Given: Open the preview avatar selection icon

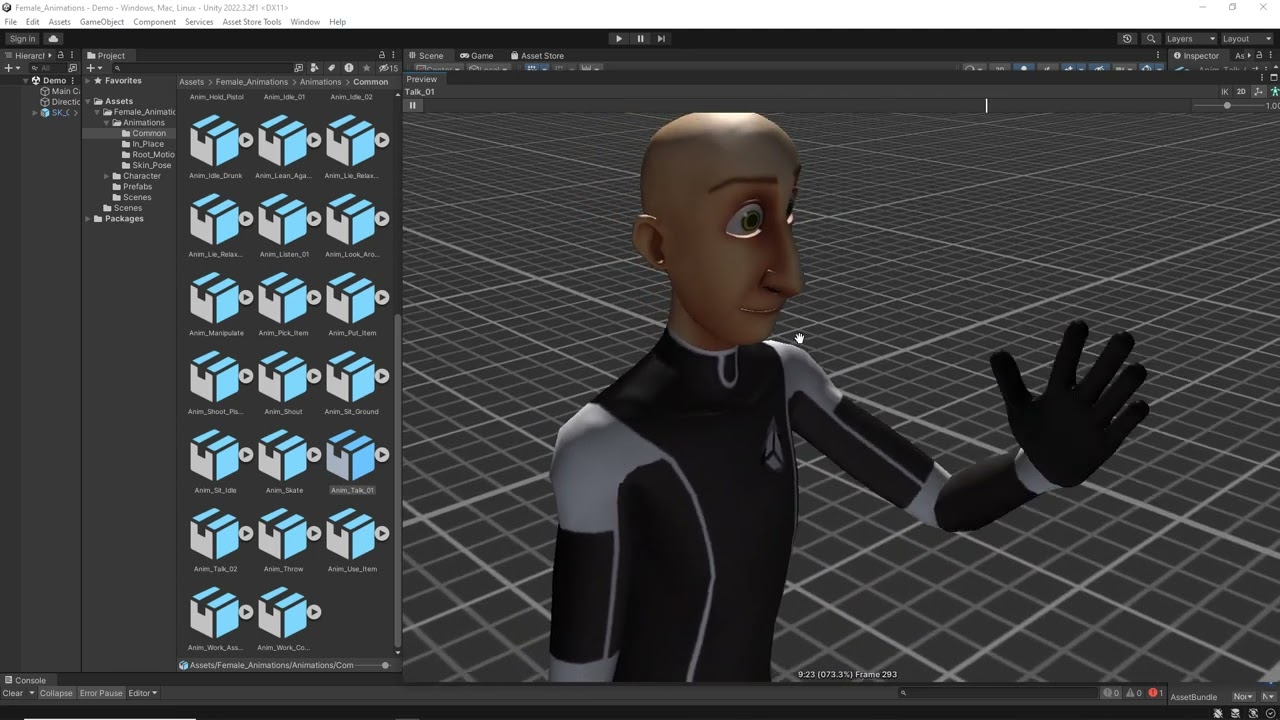Looking at the screenshot, I should coord(1274,91).
